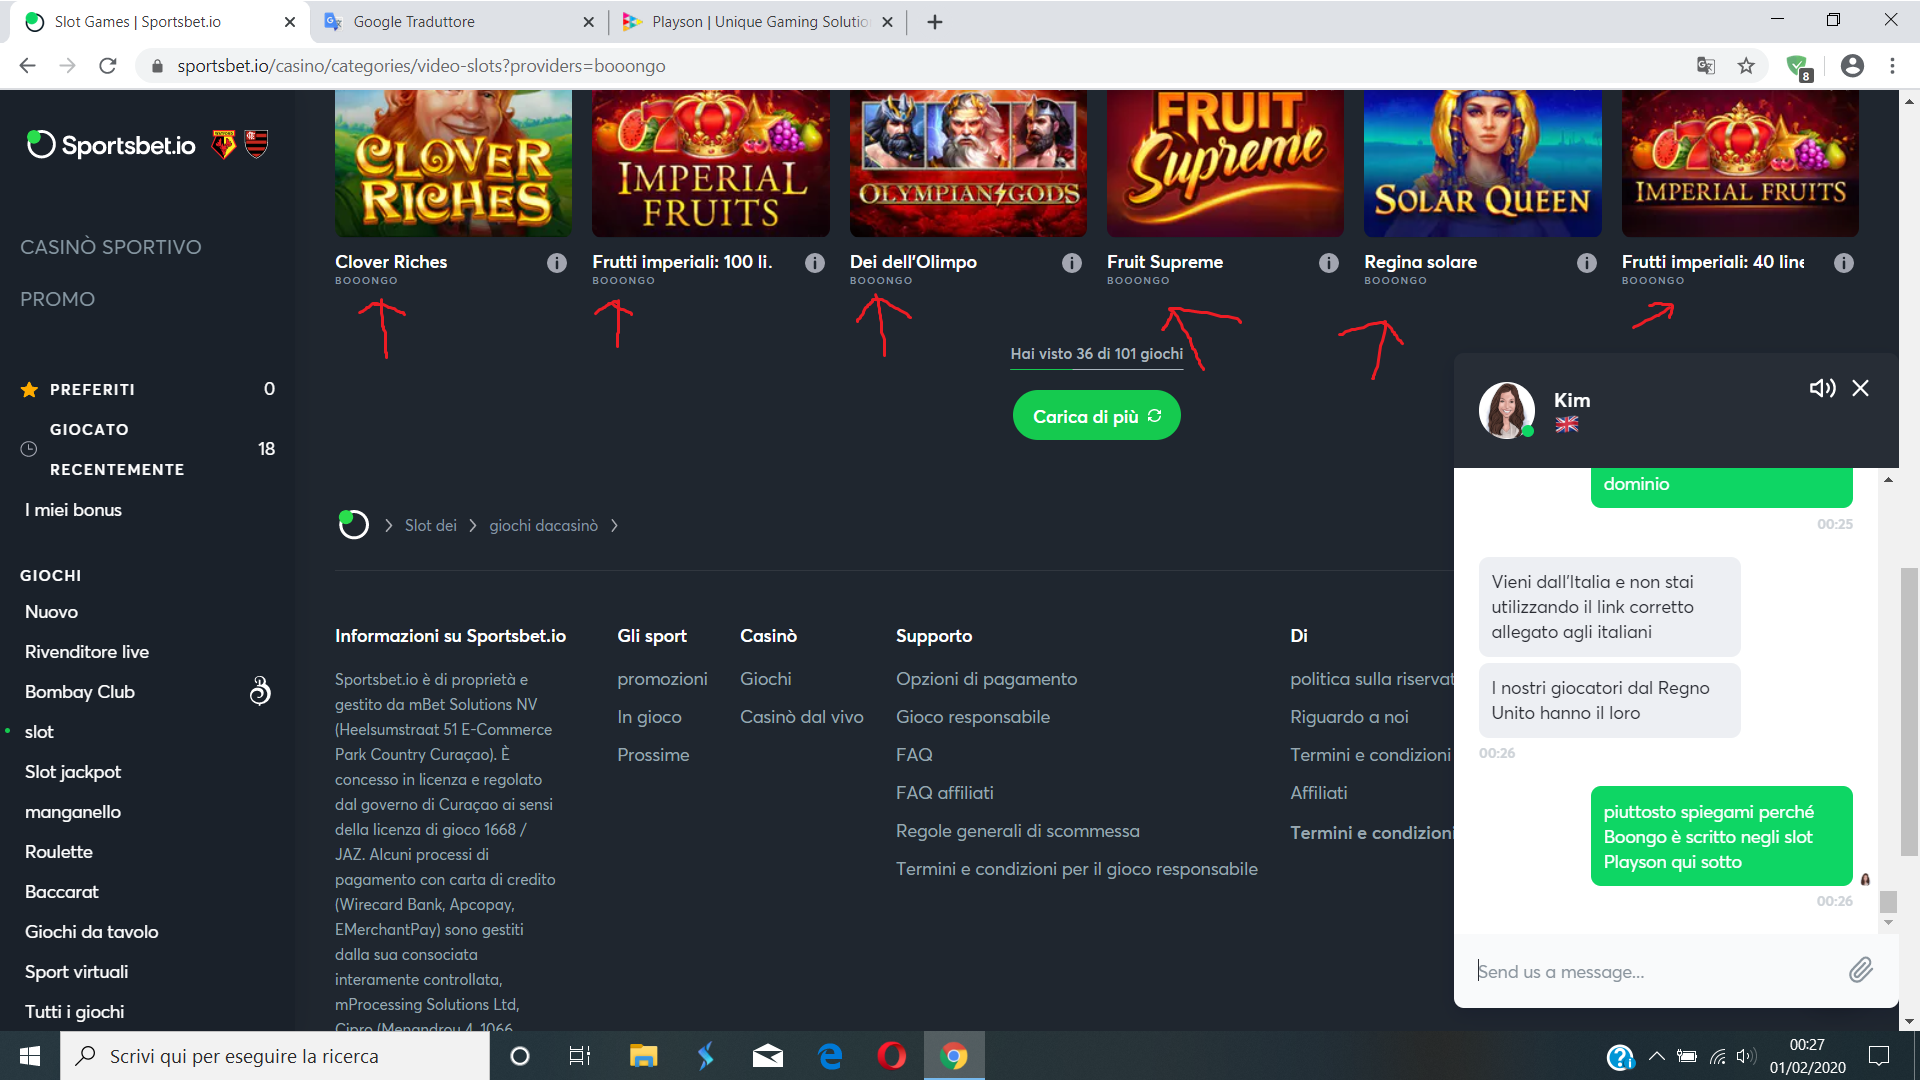The height and width of the screenshot is (1080, 1920).
Task: Close the Kim chat window
Action: tap(1860, 388)
